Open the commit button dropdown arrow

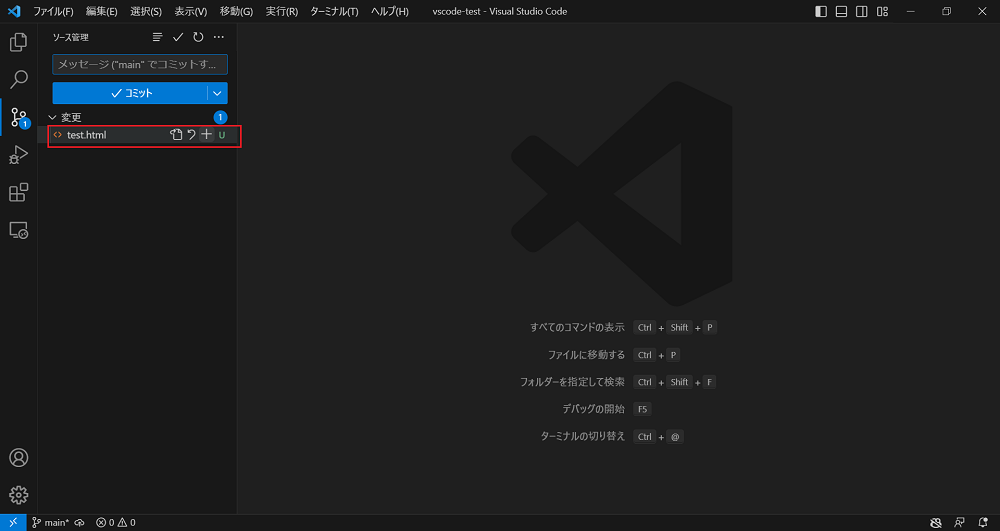click(217, 93)
